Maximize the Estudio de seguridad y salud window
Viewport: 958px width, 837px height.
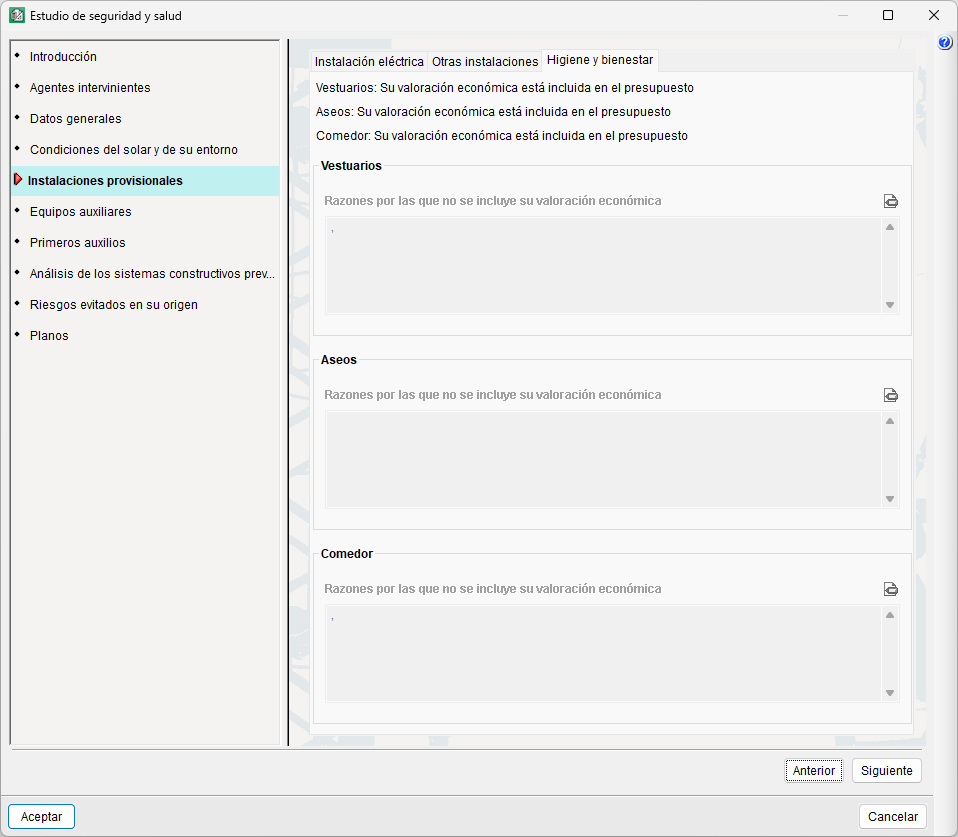888,15
